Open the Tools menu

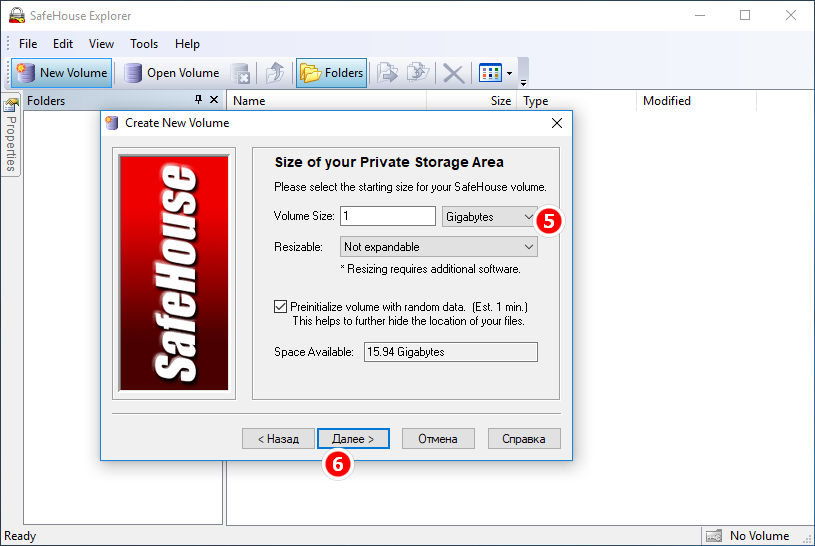[x=144, y=44]
